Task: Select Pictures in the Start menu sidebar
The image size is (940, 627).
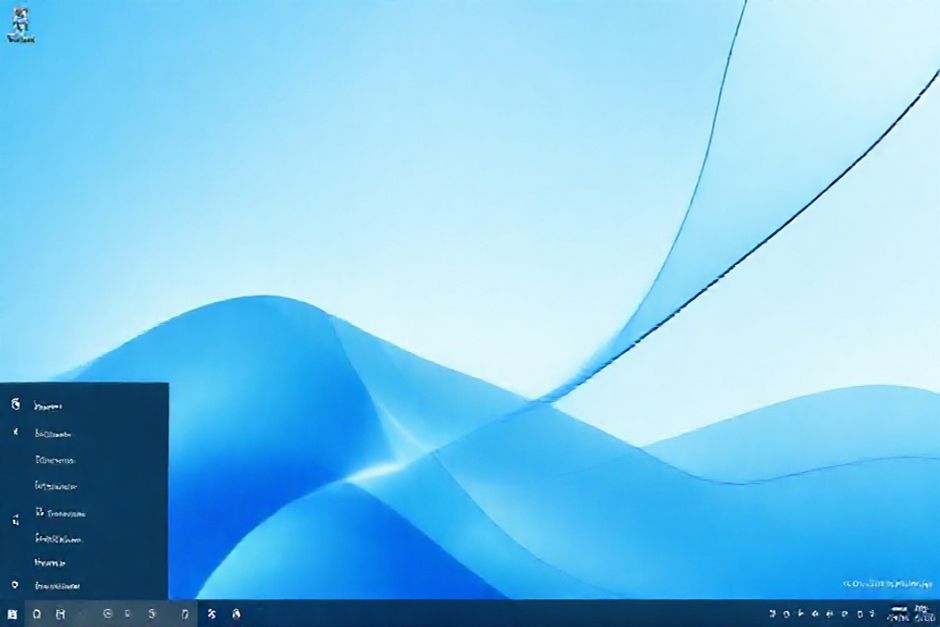Action: pos(70,460)
